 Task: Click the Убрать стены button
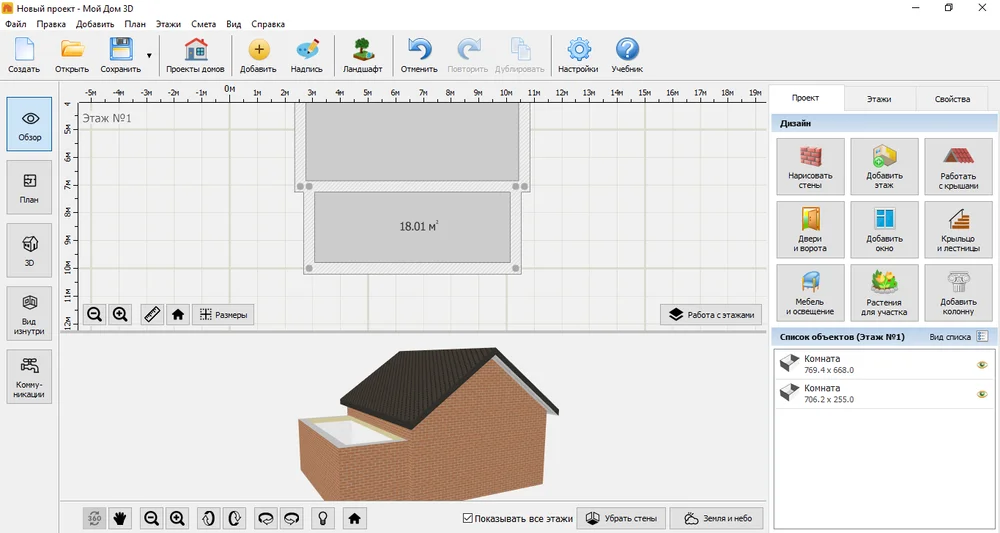pos(622,518)
